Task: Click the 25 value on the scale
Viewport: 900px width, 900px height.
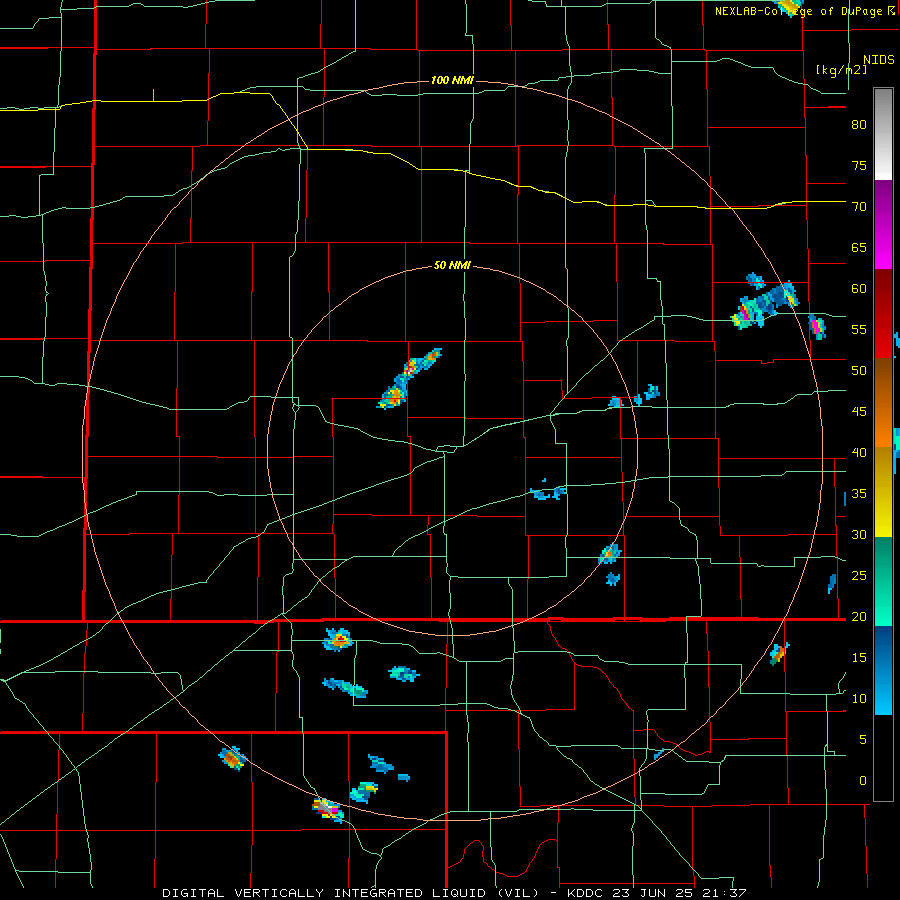Action: [x=859, y=575]
